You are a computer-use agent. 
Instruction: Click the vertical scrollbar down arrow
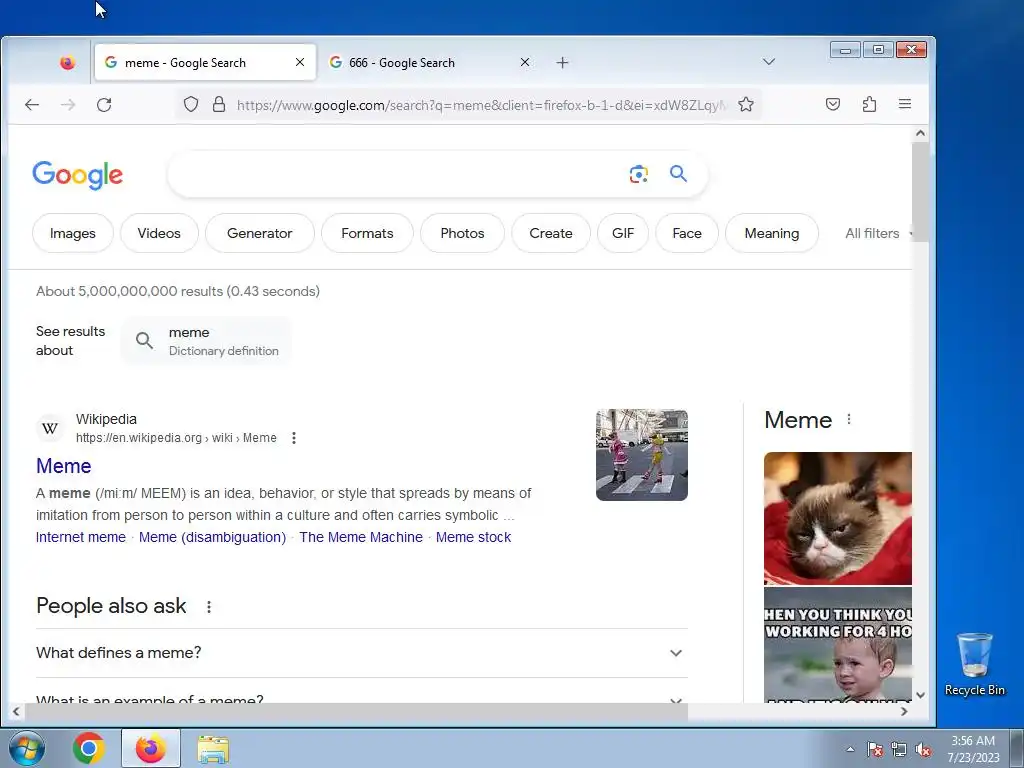click(920, 696)
